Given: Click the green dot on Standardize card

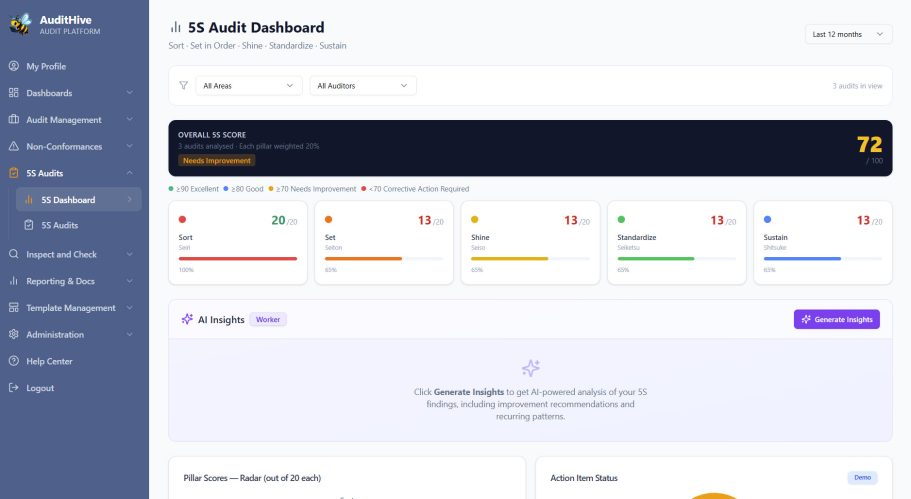Looking at the screenshot, I should [x=621, y=220].
